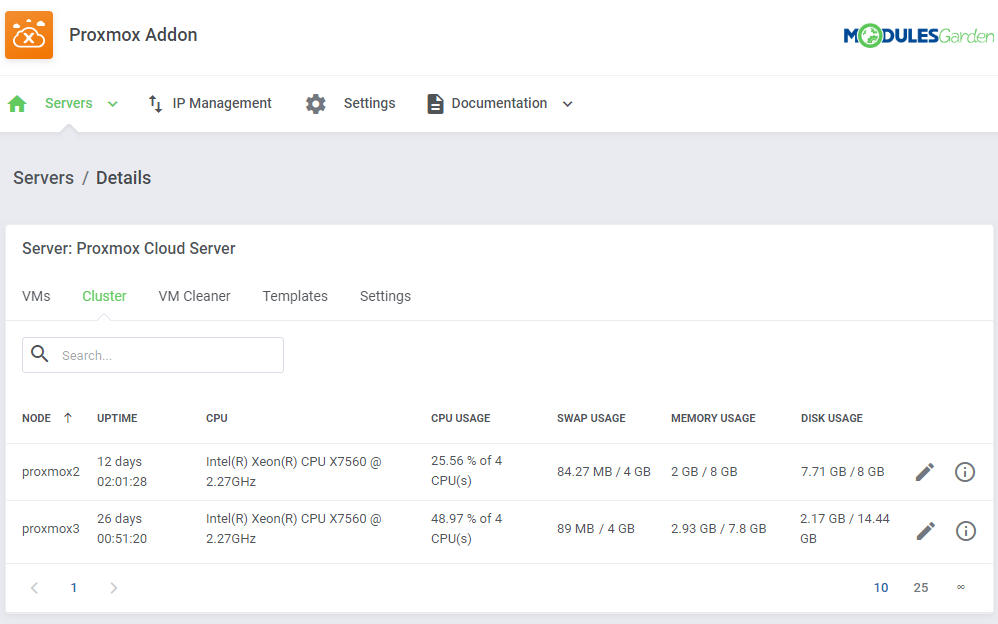Expand the Documentation menu chevron
The width and height of the screenshot is (998, 624).
click(568, 104)
